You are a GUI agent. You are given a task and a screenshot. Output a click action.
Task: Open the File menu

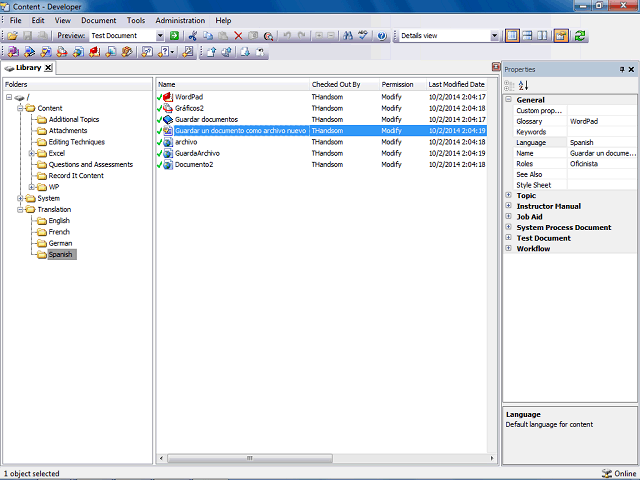pos(16,20)
